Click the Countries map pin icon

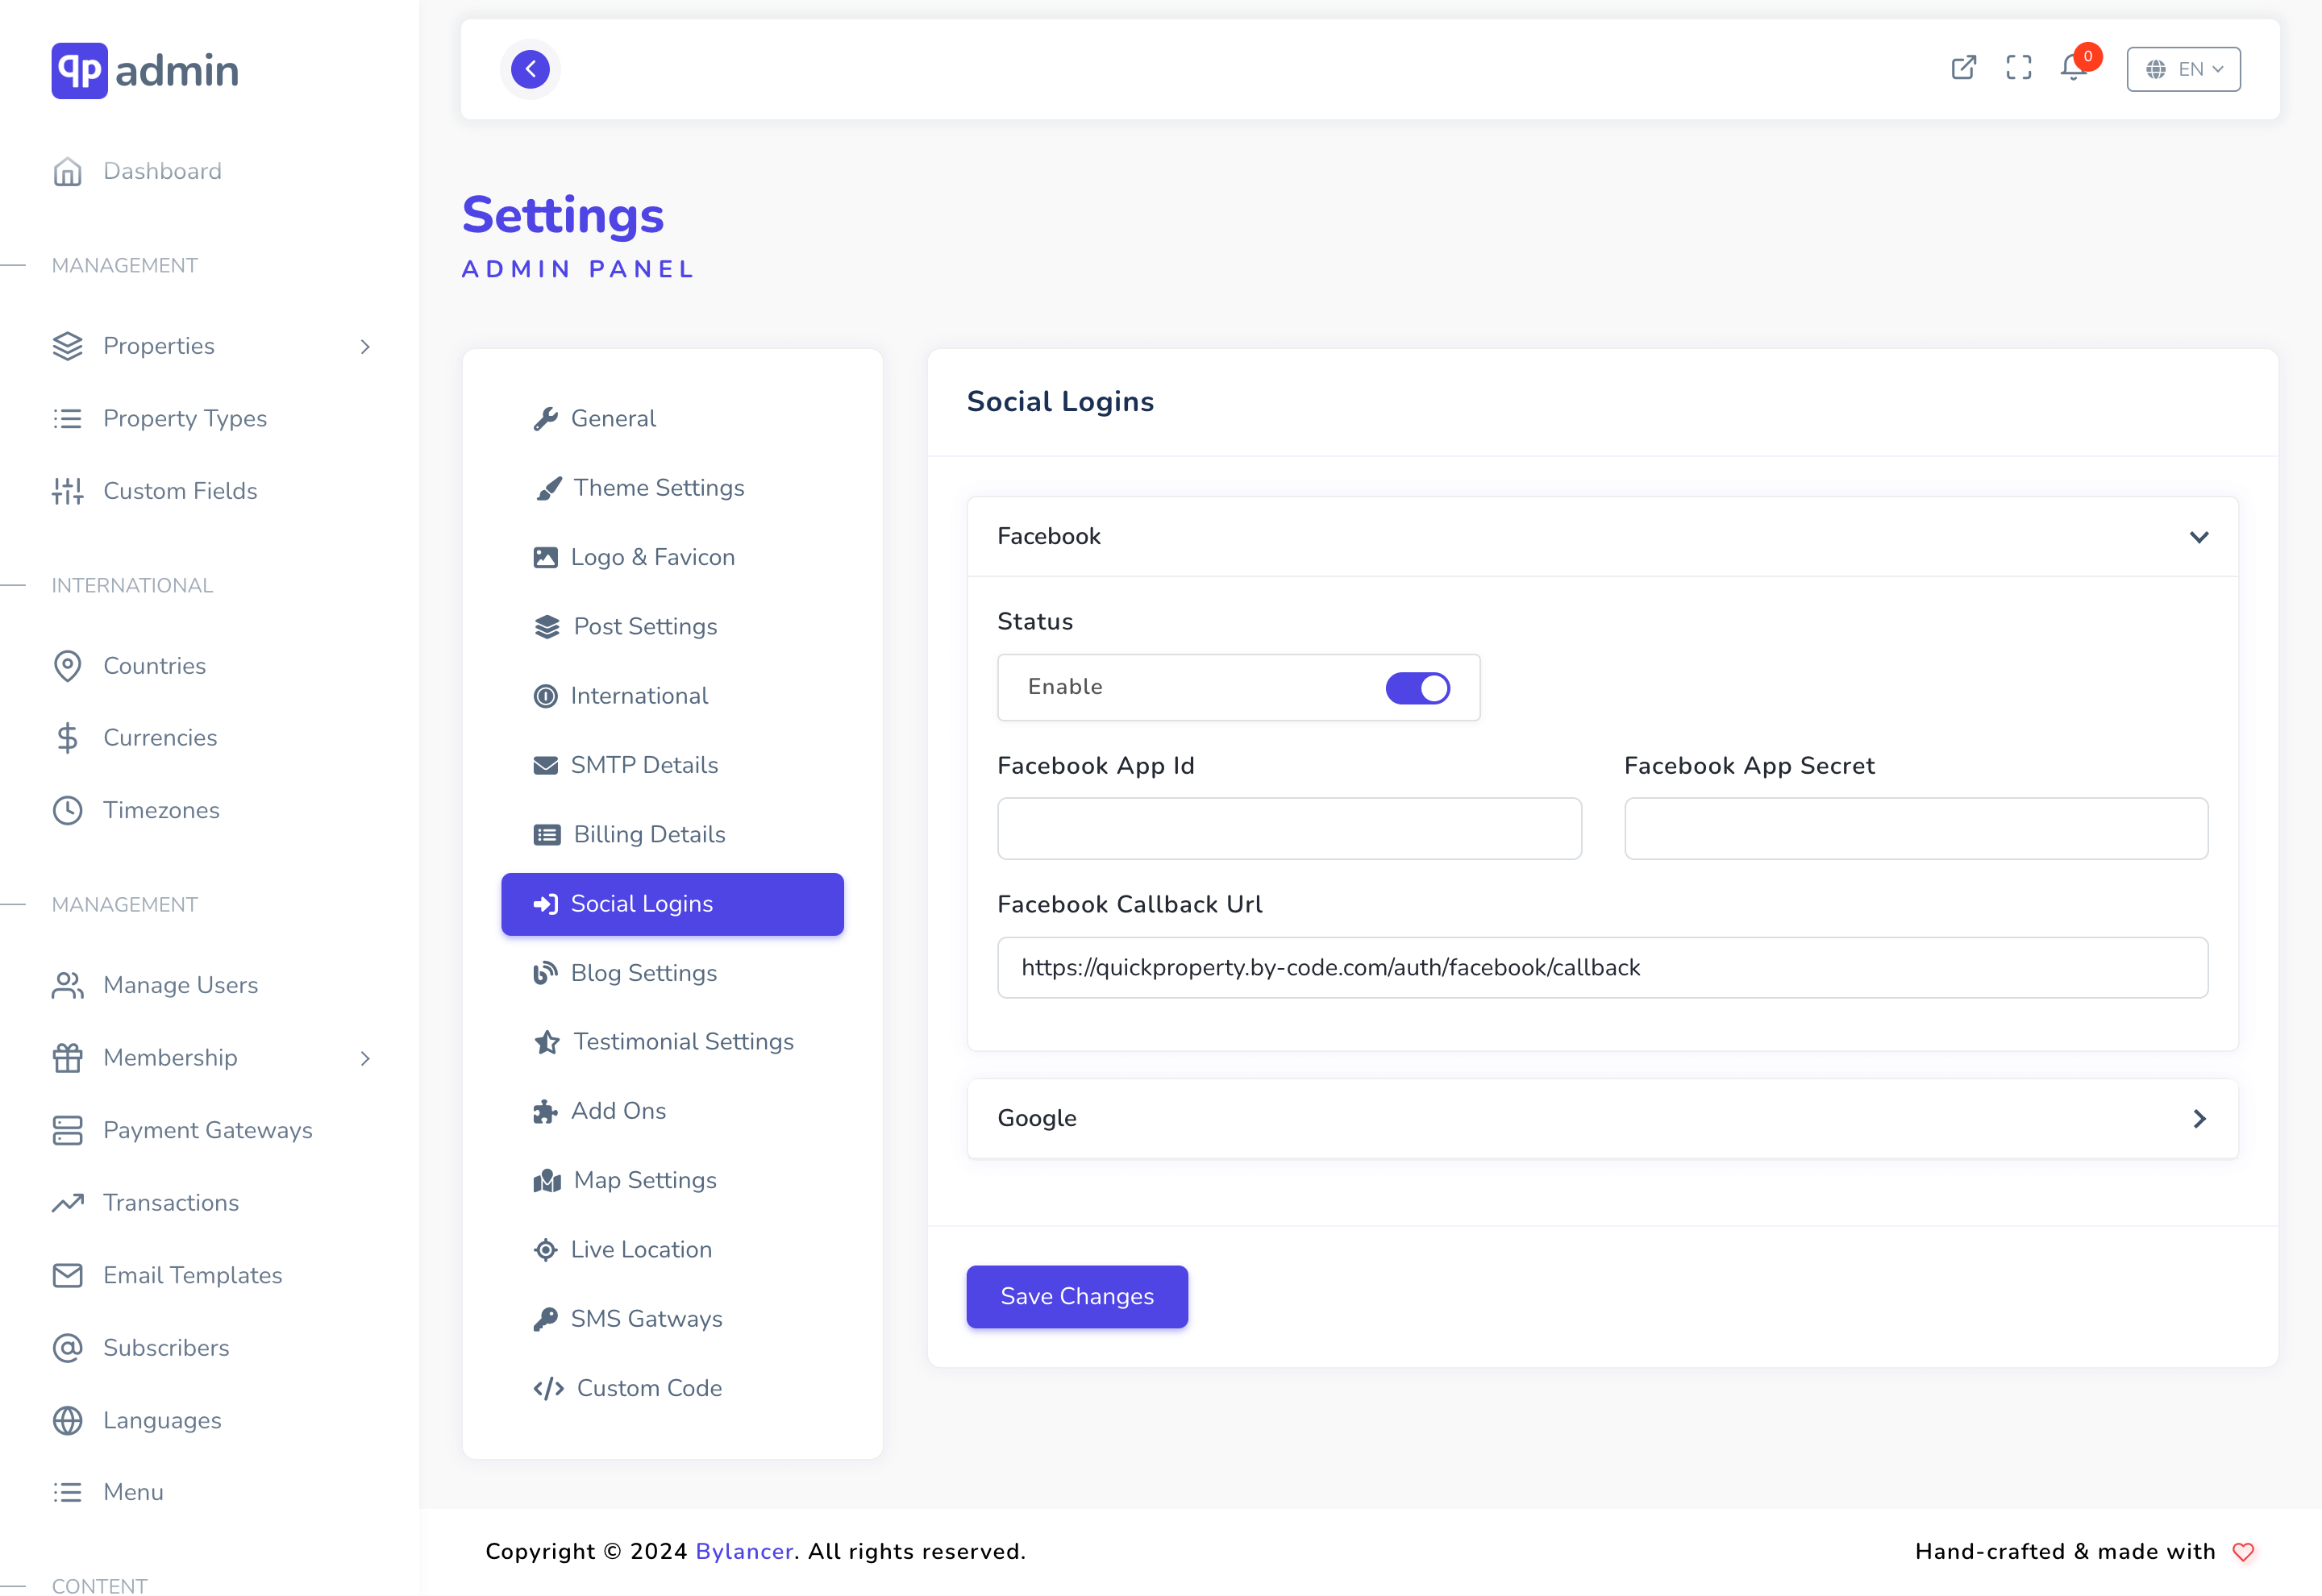[x=67, y=666]
